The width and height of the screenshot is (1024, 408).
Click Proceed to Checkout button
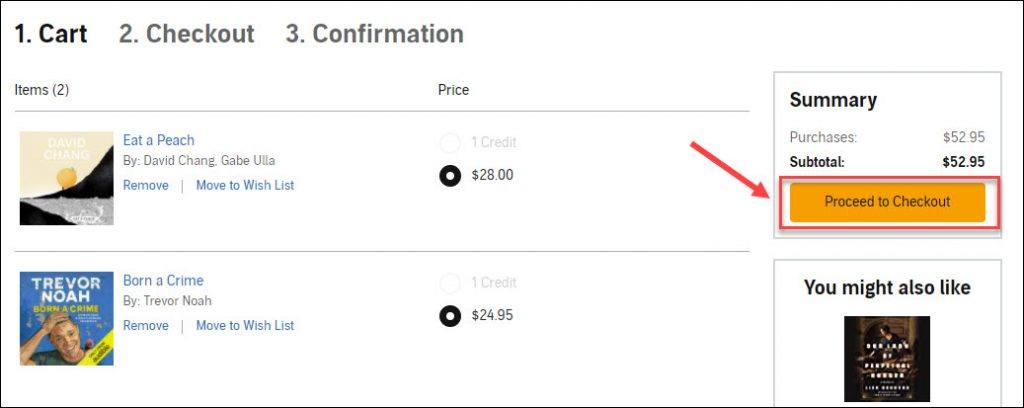click(x=887, y=202)
